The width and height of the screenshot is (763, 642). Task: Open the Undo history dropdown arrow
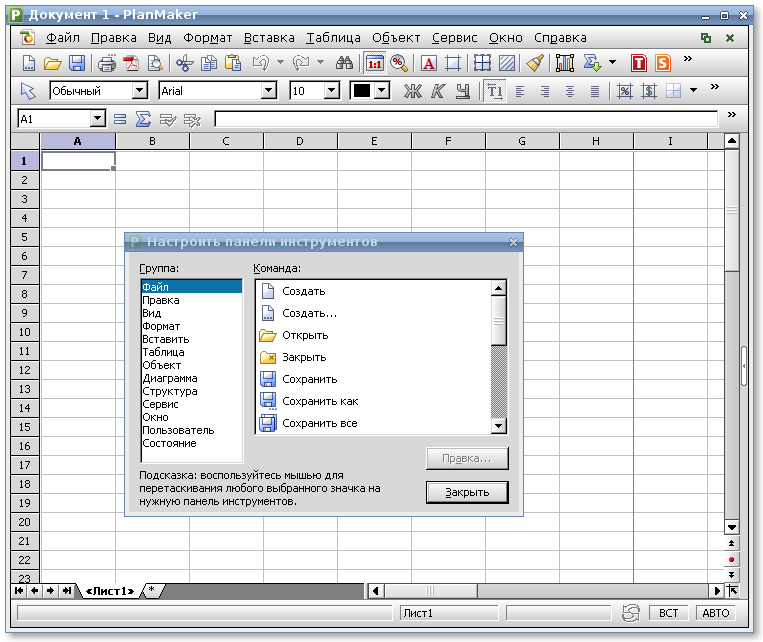point(280,63)
